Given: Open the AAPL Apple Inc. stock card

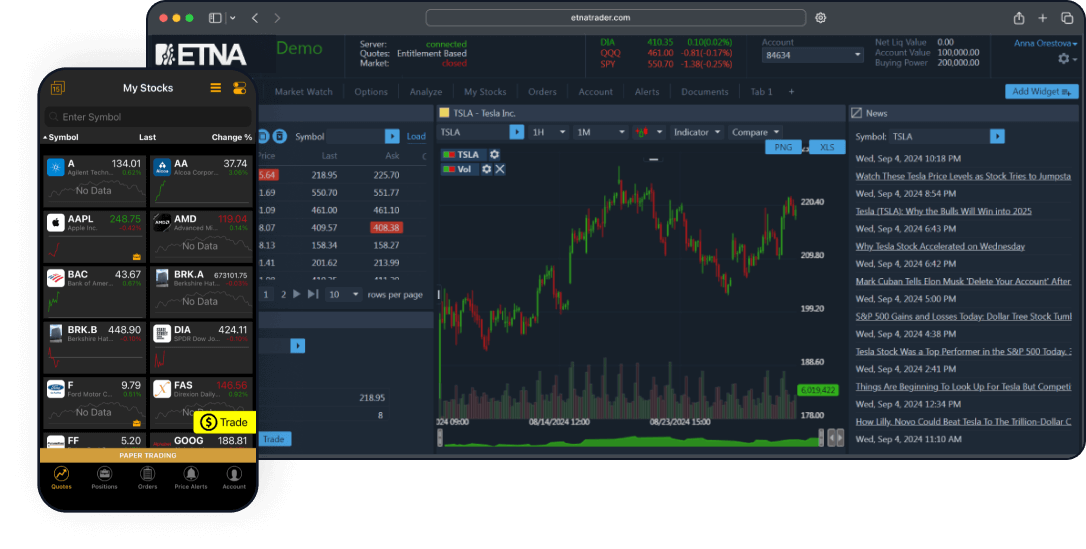Looking at the screenshot, I should click(x=95, y=236).
